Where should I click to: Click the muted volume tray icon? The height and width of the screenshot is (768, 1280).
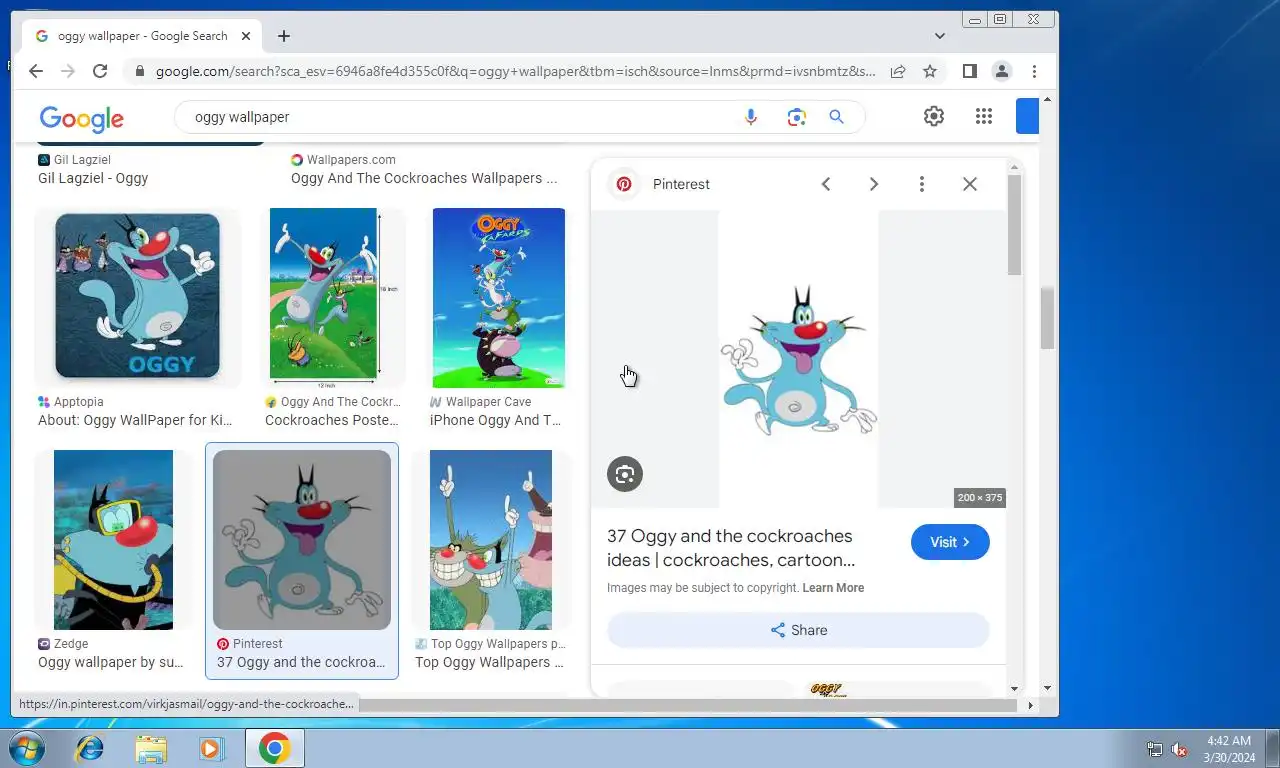coord(1180,749)
